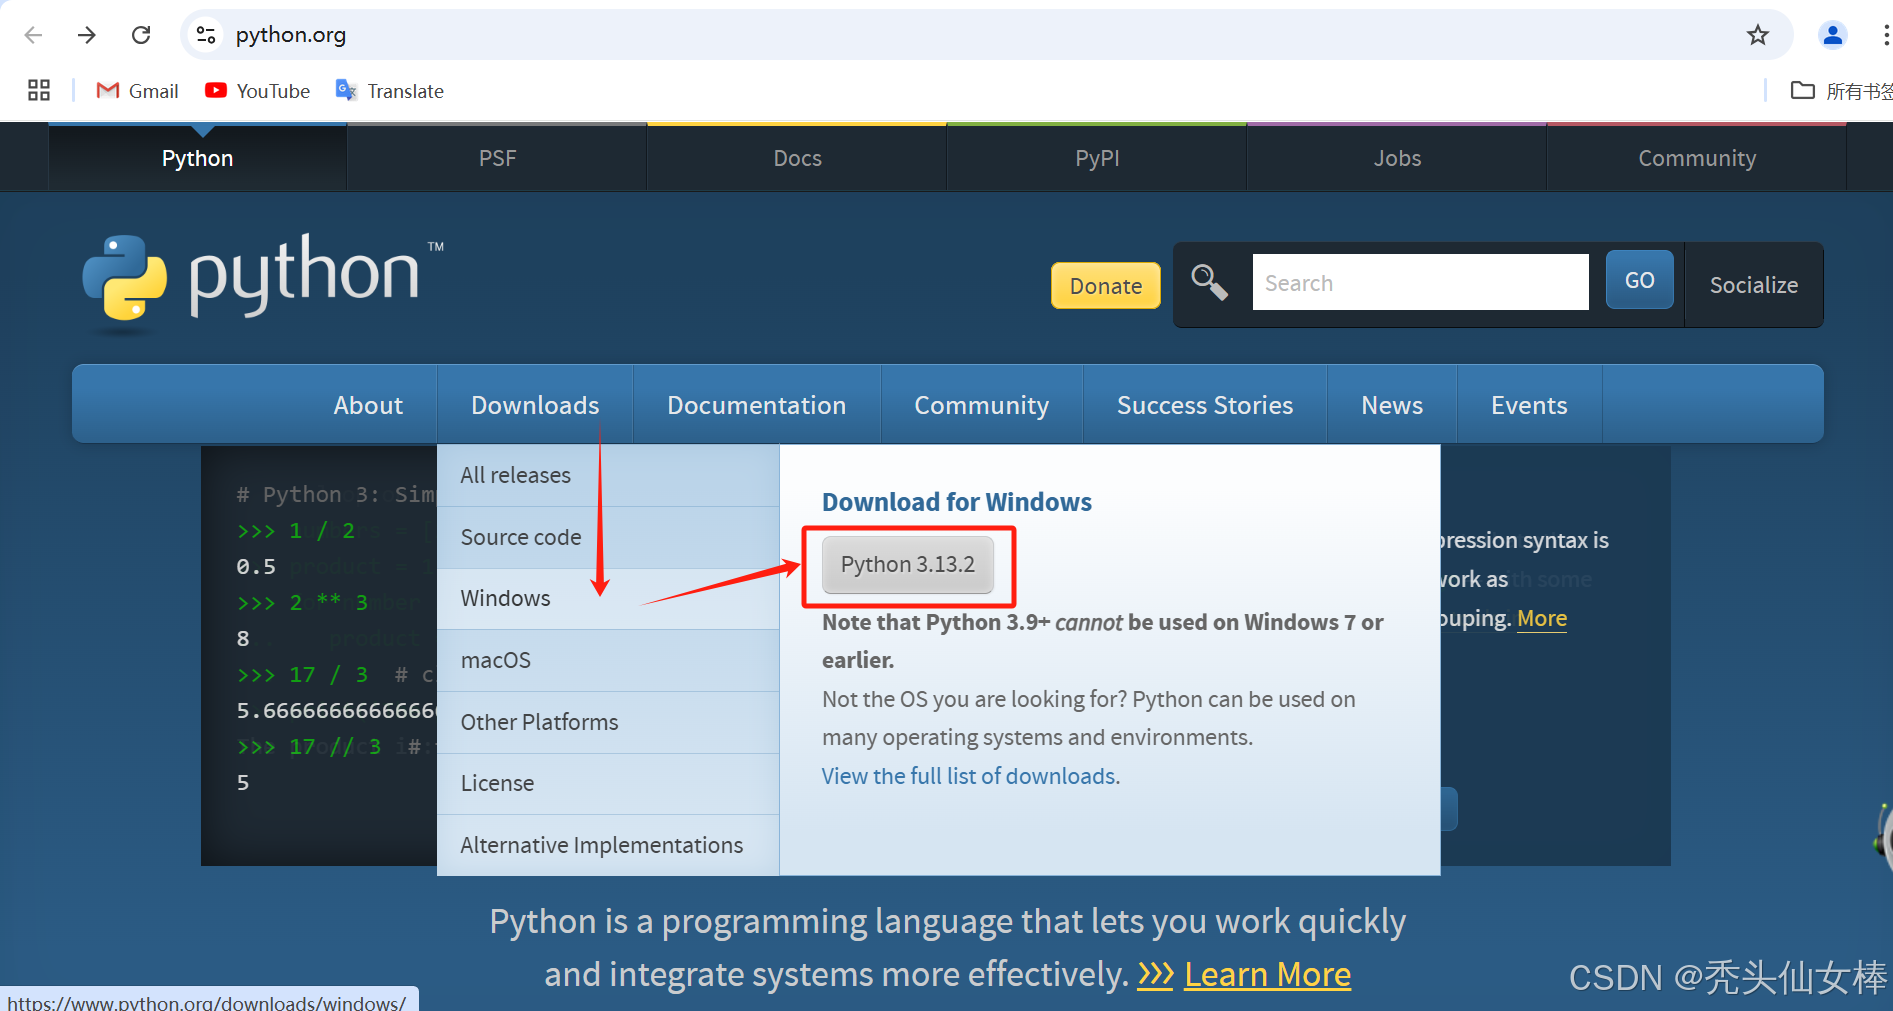The height and width of the screenshot is (1011, 1893).
Task: Open the News navigation menu
Action: (1392, 405)
